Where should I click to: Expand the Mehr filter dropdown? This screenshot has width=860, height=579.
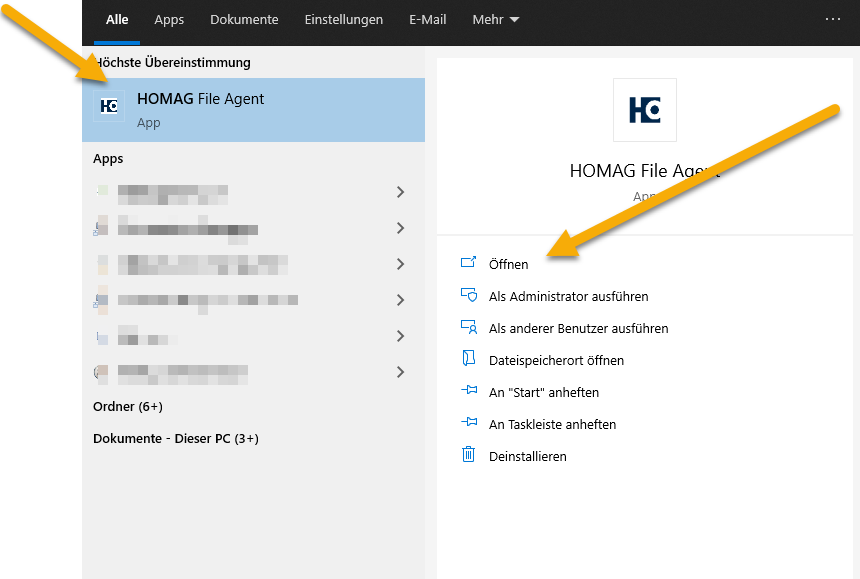496,20
